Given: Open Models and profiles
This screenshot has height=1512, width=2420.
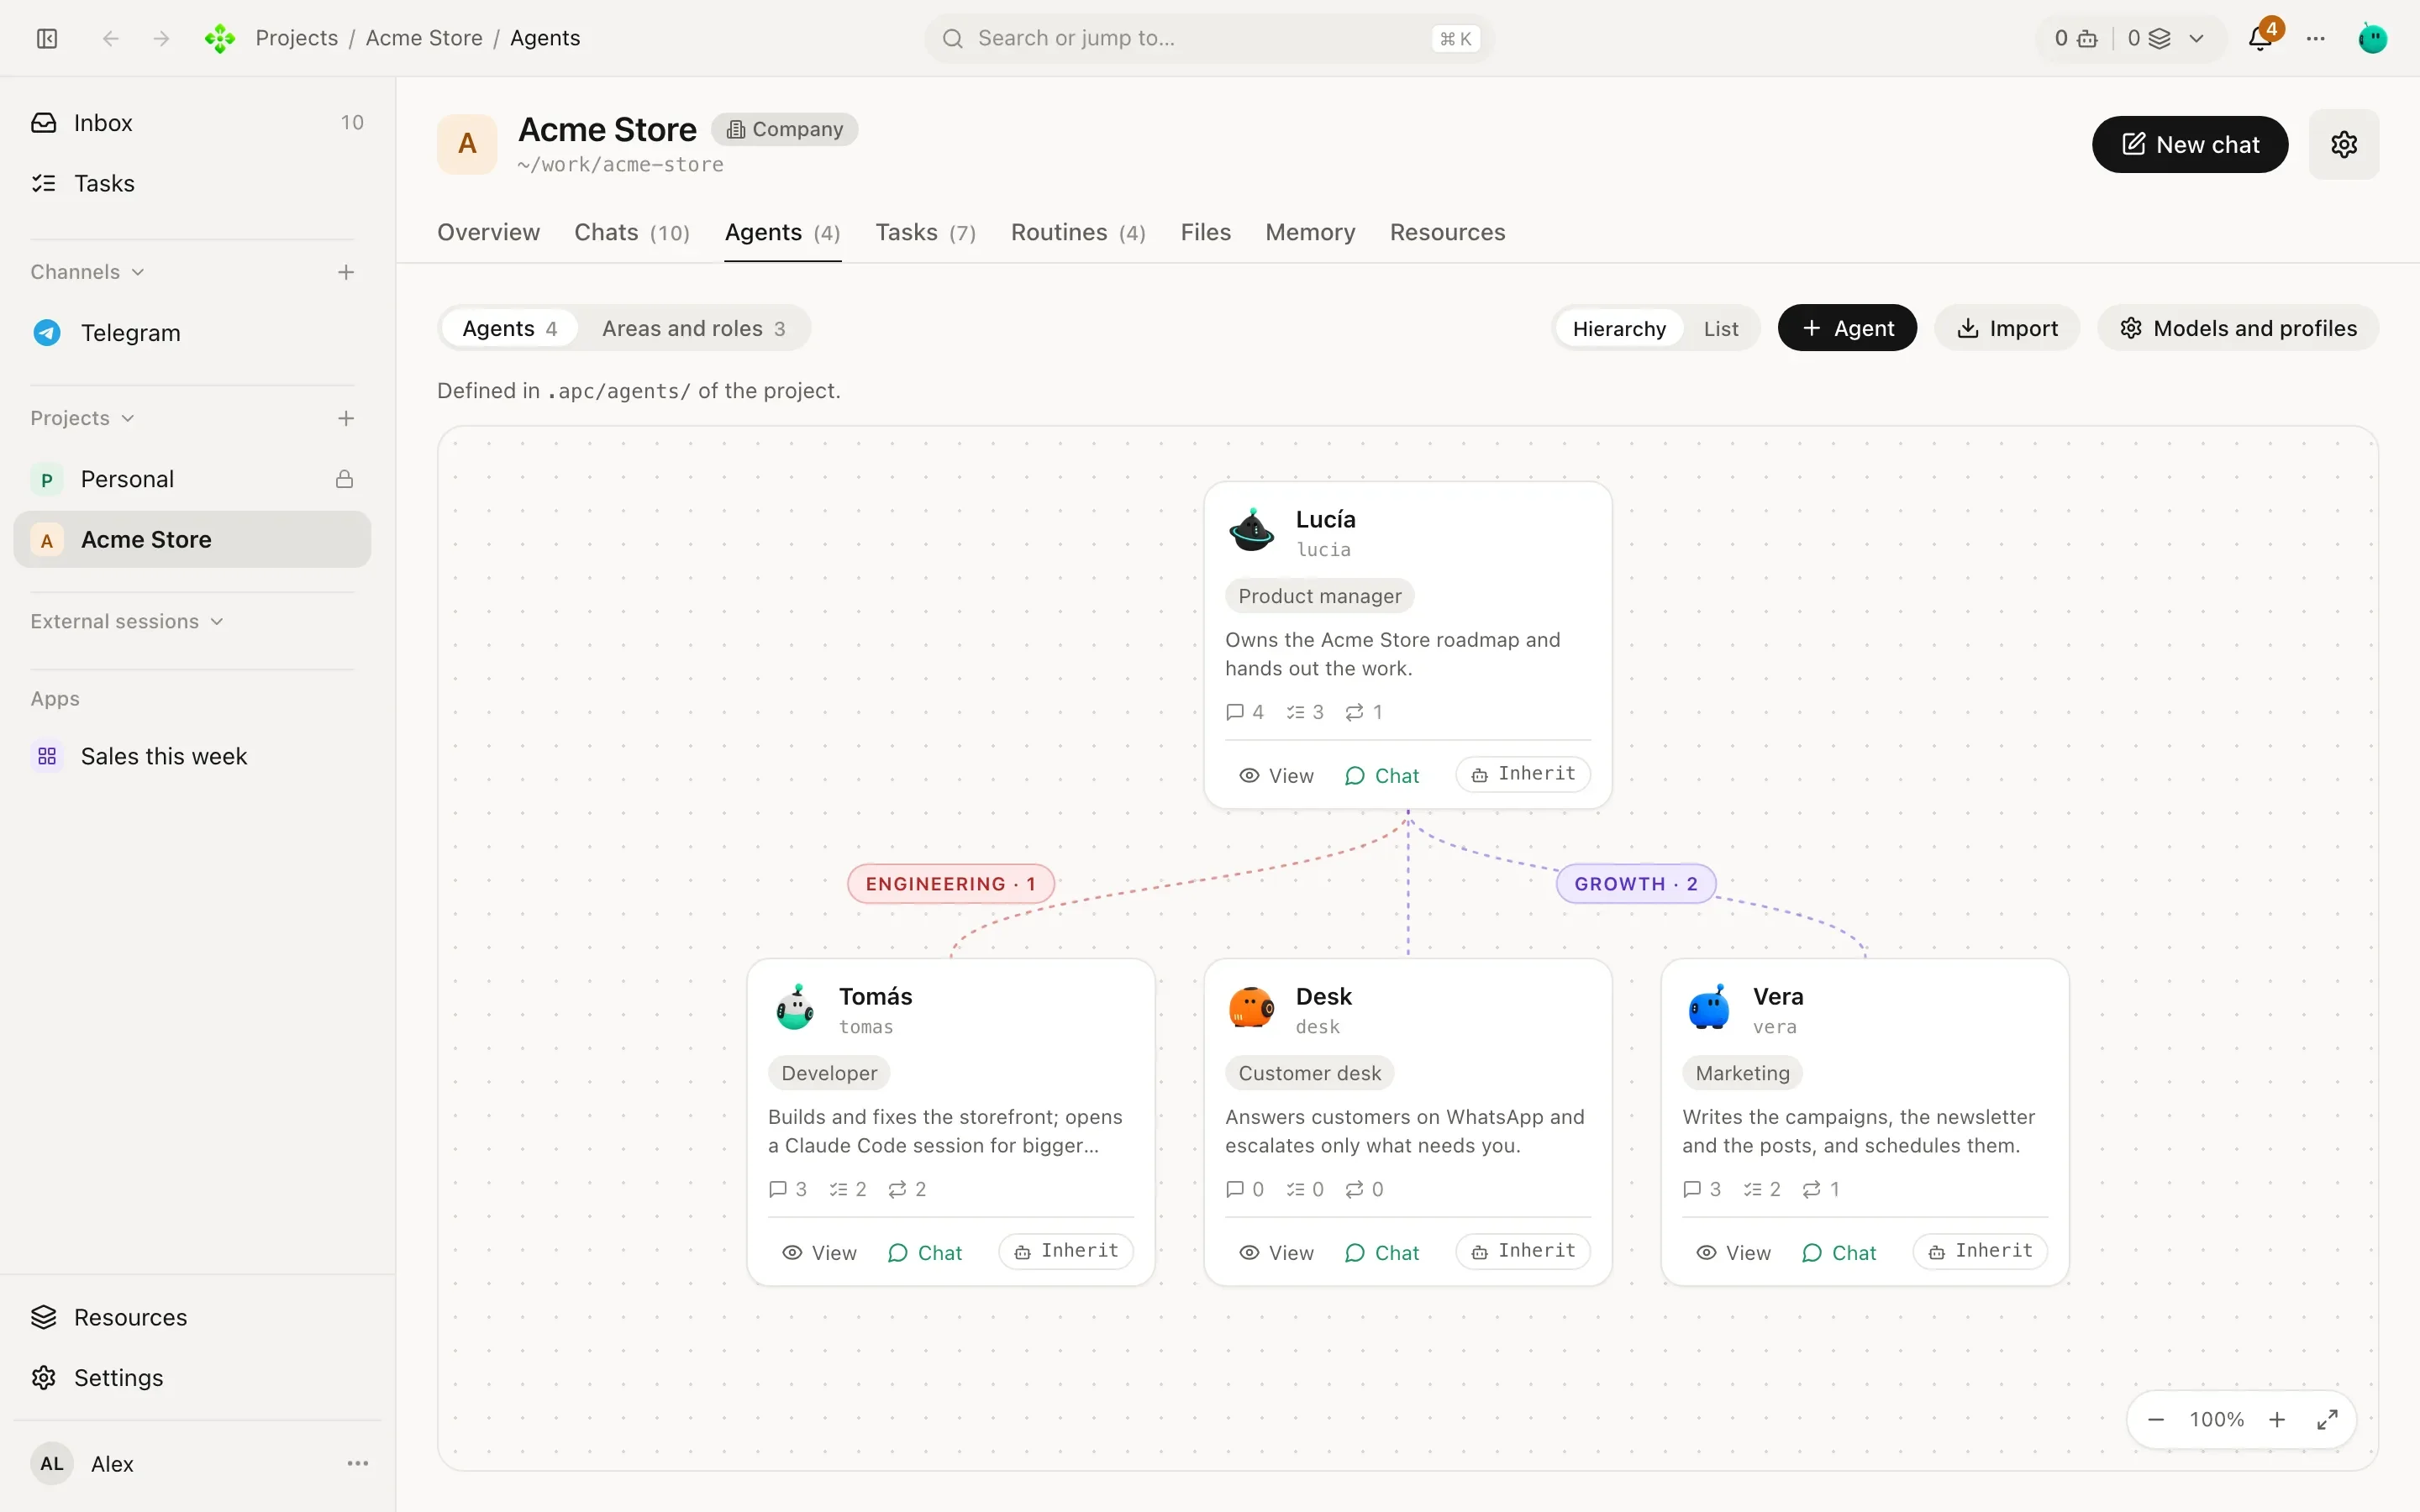Looking at the screenshot, I should (2237, 328).
